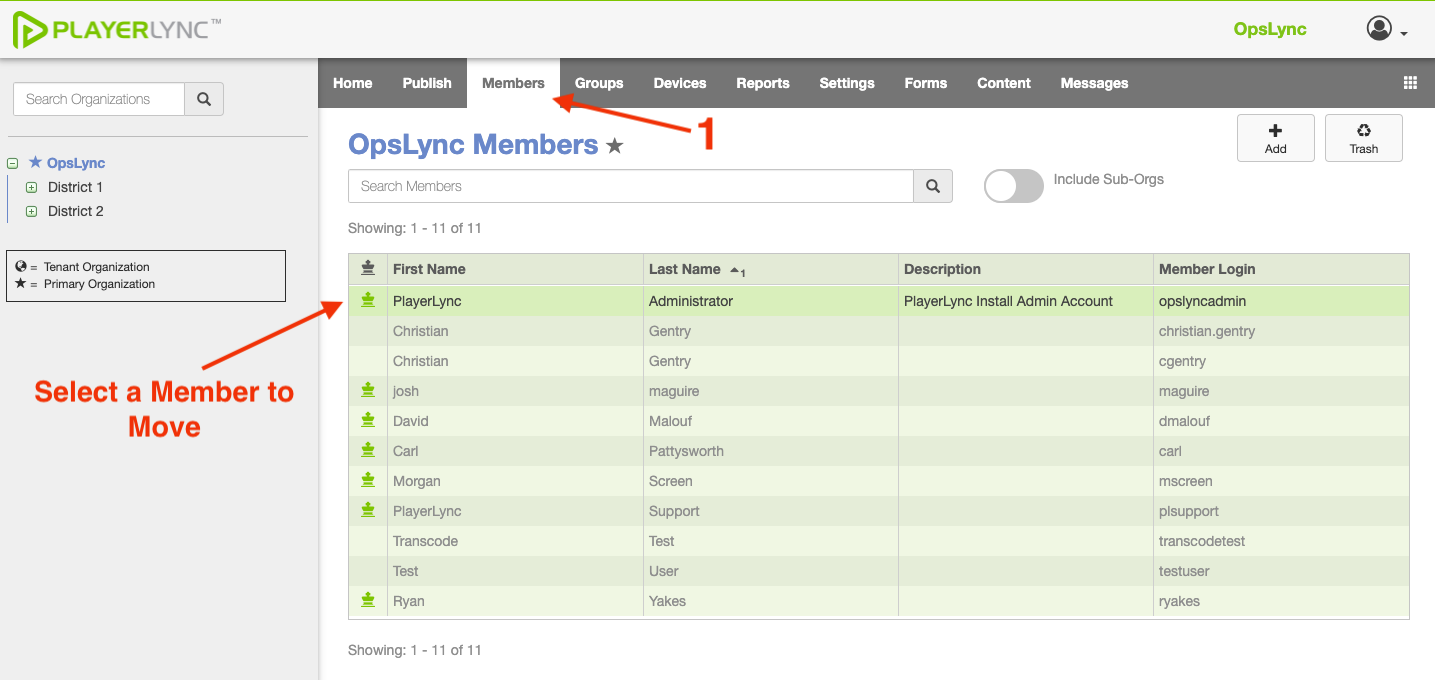Image resolution: width=1435 pixels, height=680 pixels.
Task: Focus the Search Members field
Action: pyautogui.click(x=631, y=186)
